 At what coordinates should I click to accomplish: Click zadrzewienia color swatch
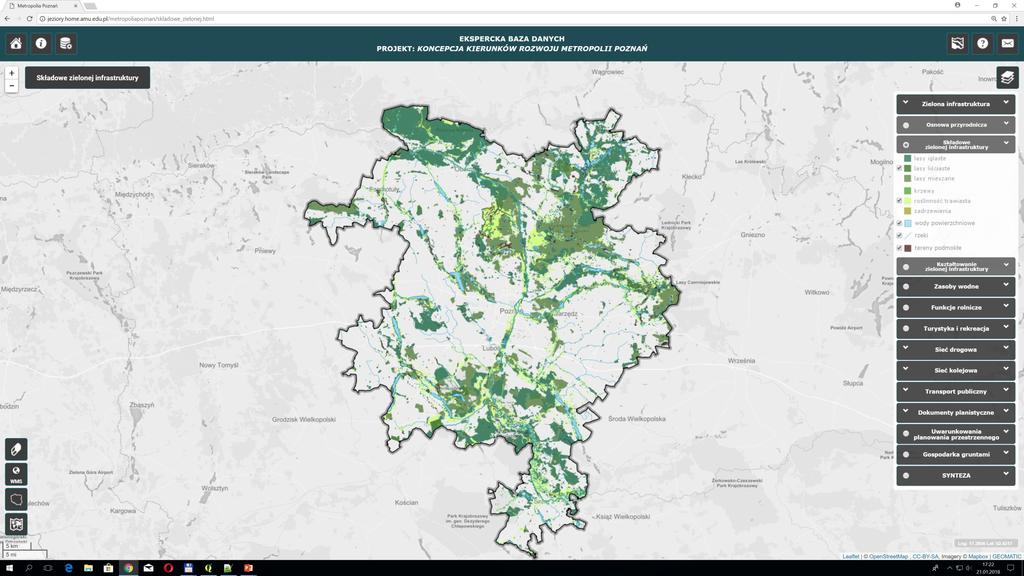click(908, 211)
